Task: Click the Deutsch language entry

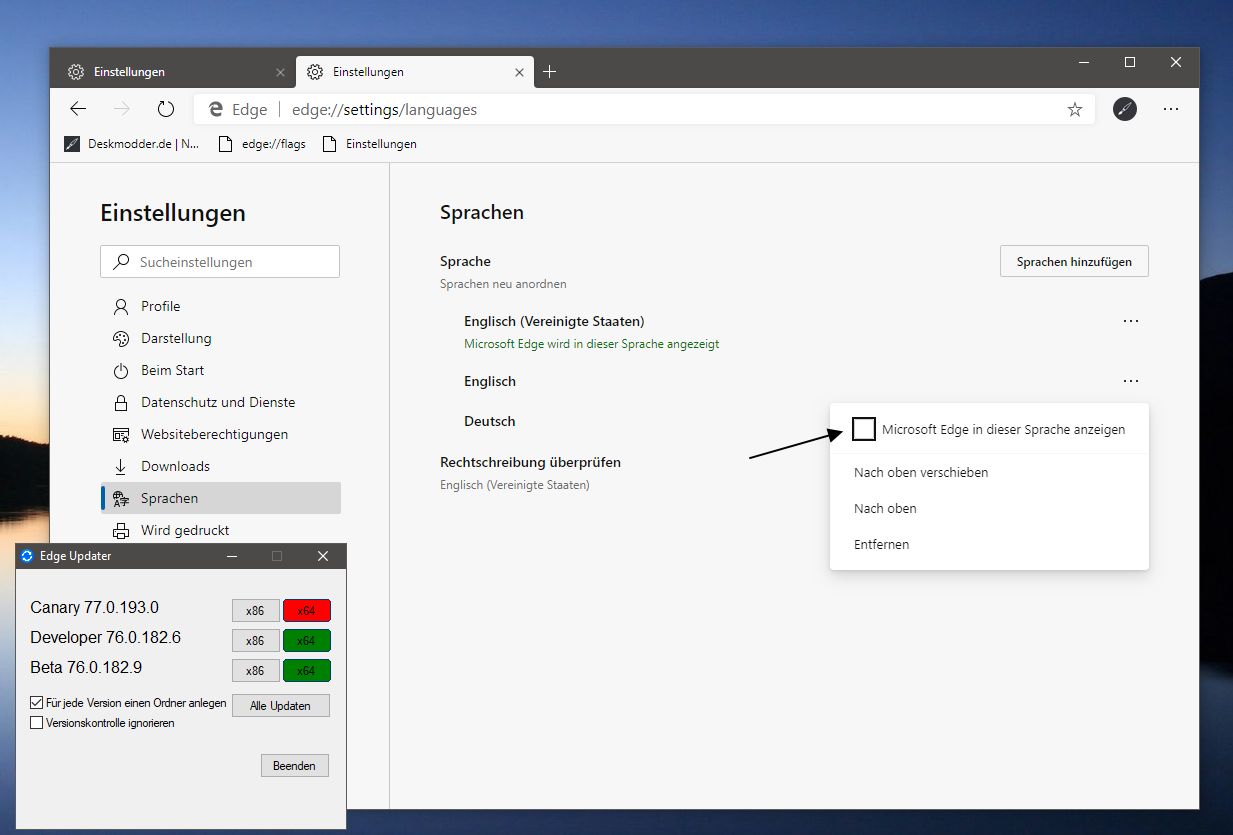Action: coord(490,421)
